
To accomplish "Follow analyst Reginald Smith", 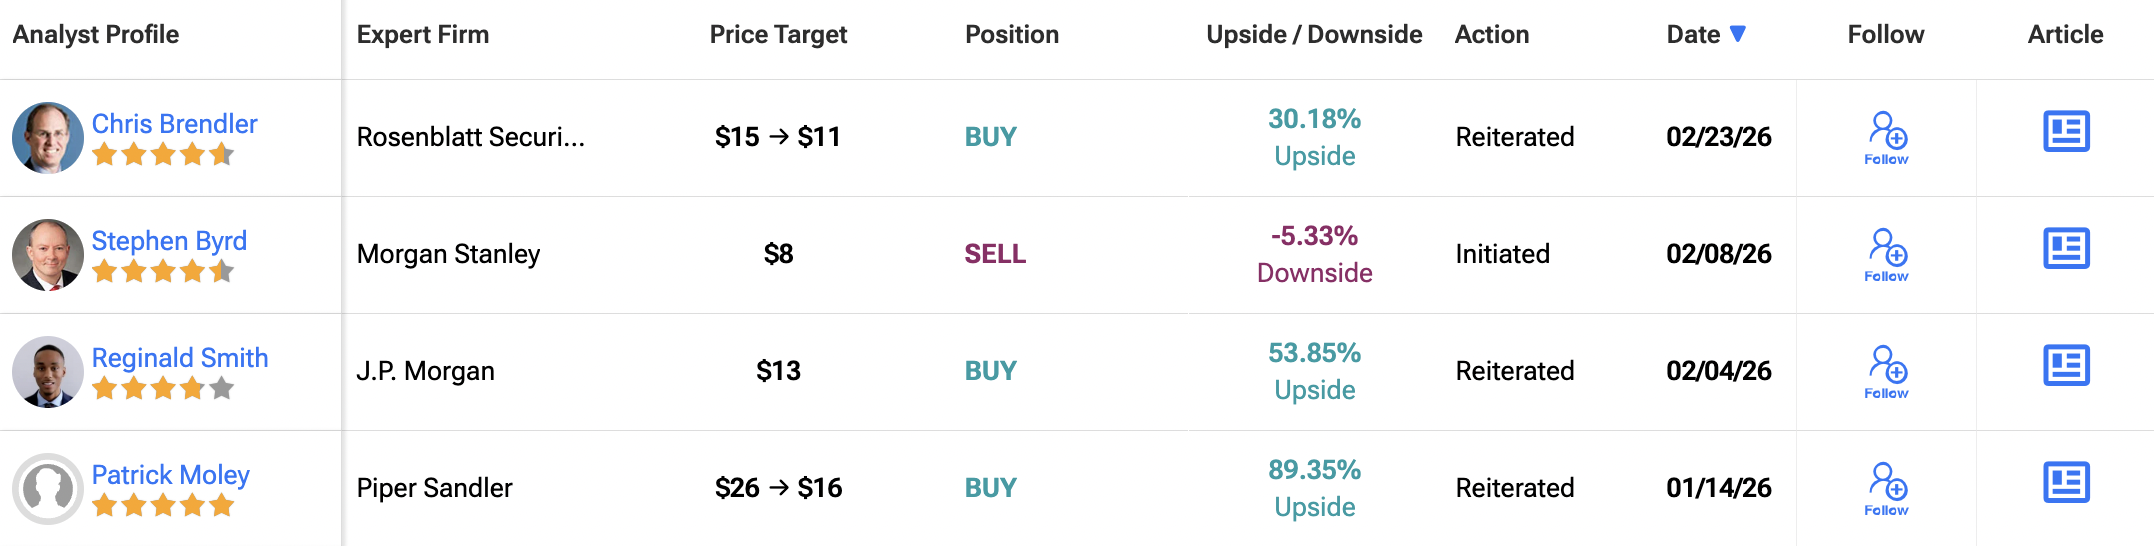I will 1886,372.
